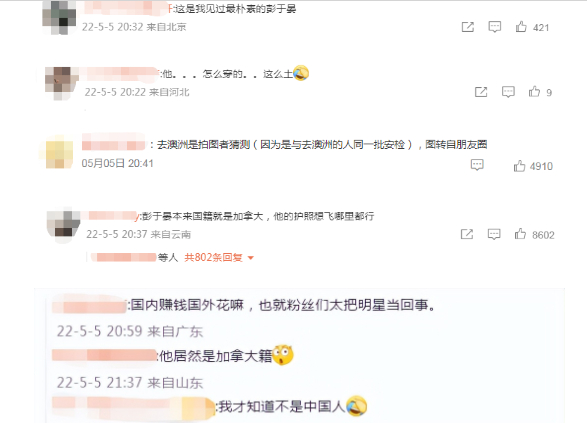This screenshot has width=587, height=423.
Task: Like the Hebei comment with 9 likes
Action: point(534,92)
